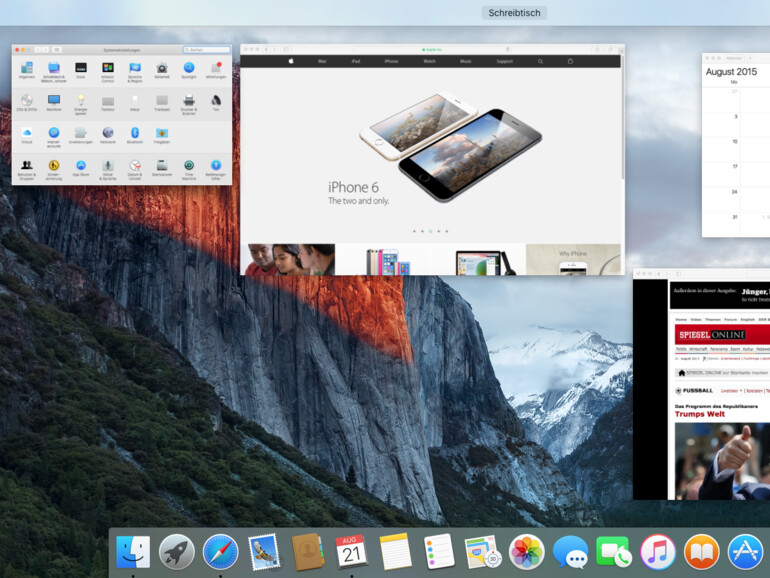This screenshot has height=578, width=770.
Task: Open Trackpad preferences pane
Action: pos(162,103)
